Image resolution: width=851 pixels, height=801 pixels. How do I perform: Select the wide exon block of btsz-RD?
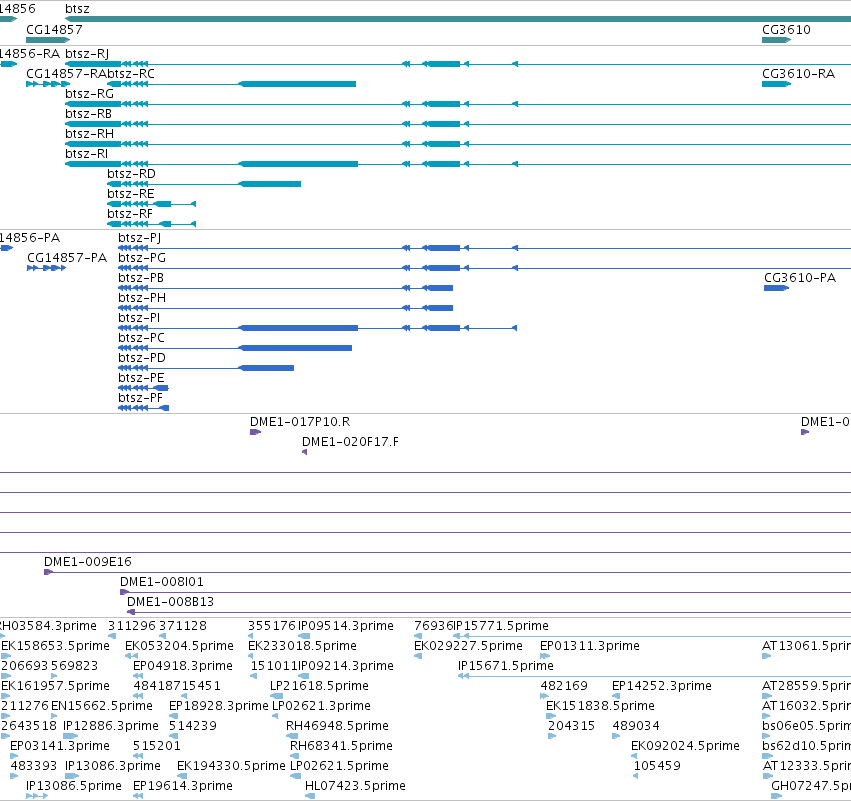[270, 184]
